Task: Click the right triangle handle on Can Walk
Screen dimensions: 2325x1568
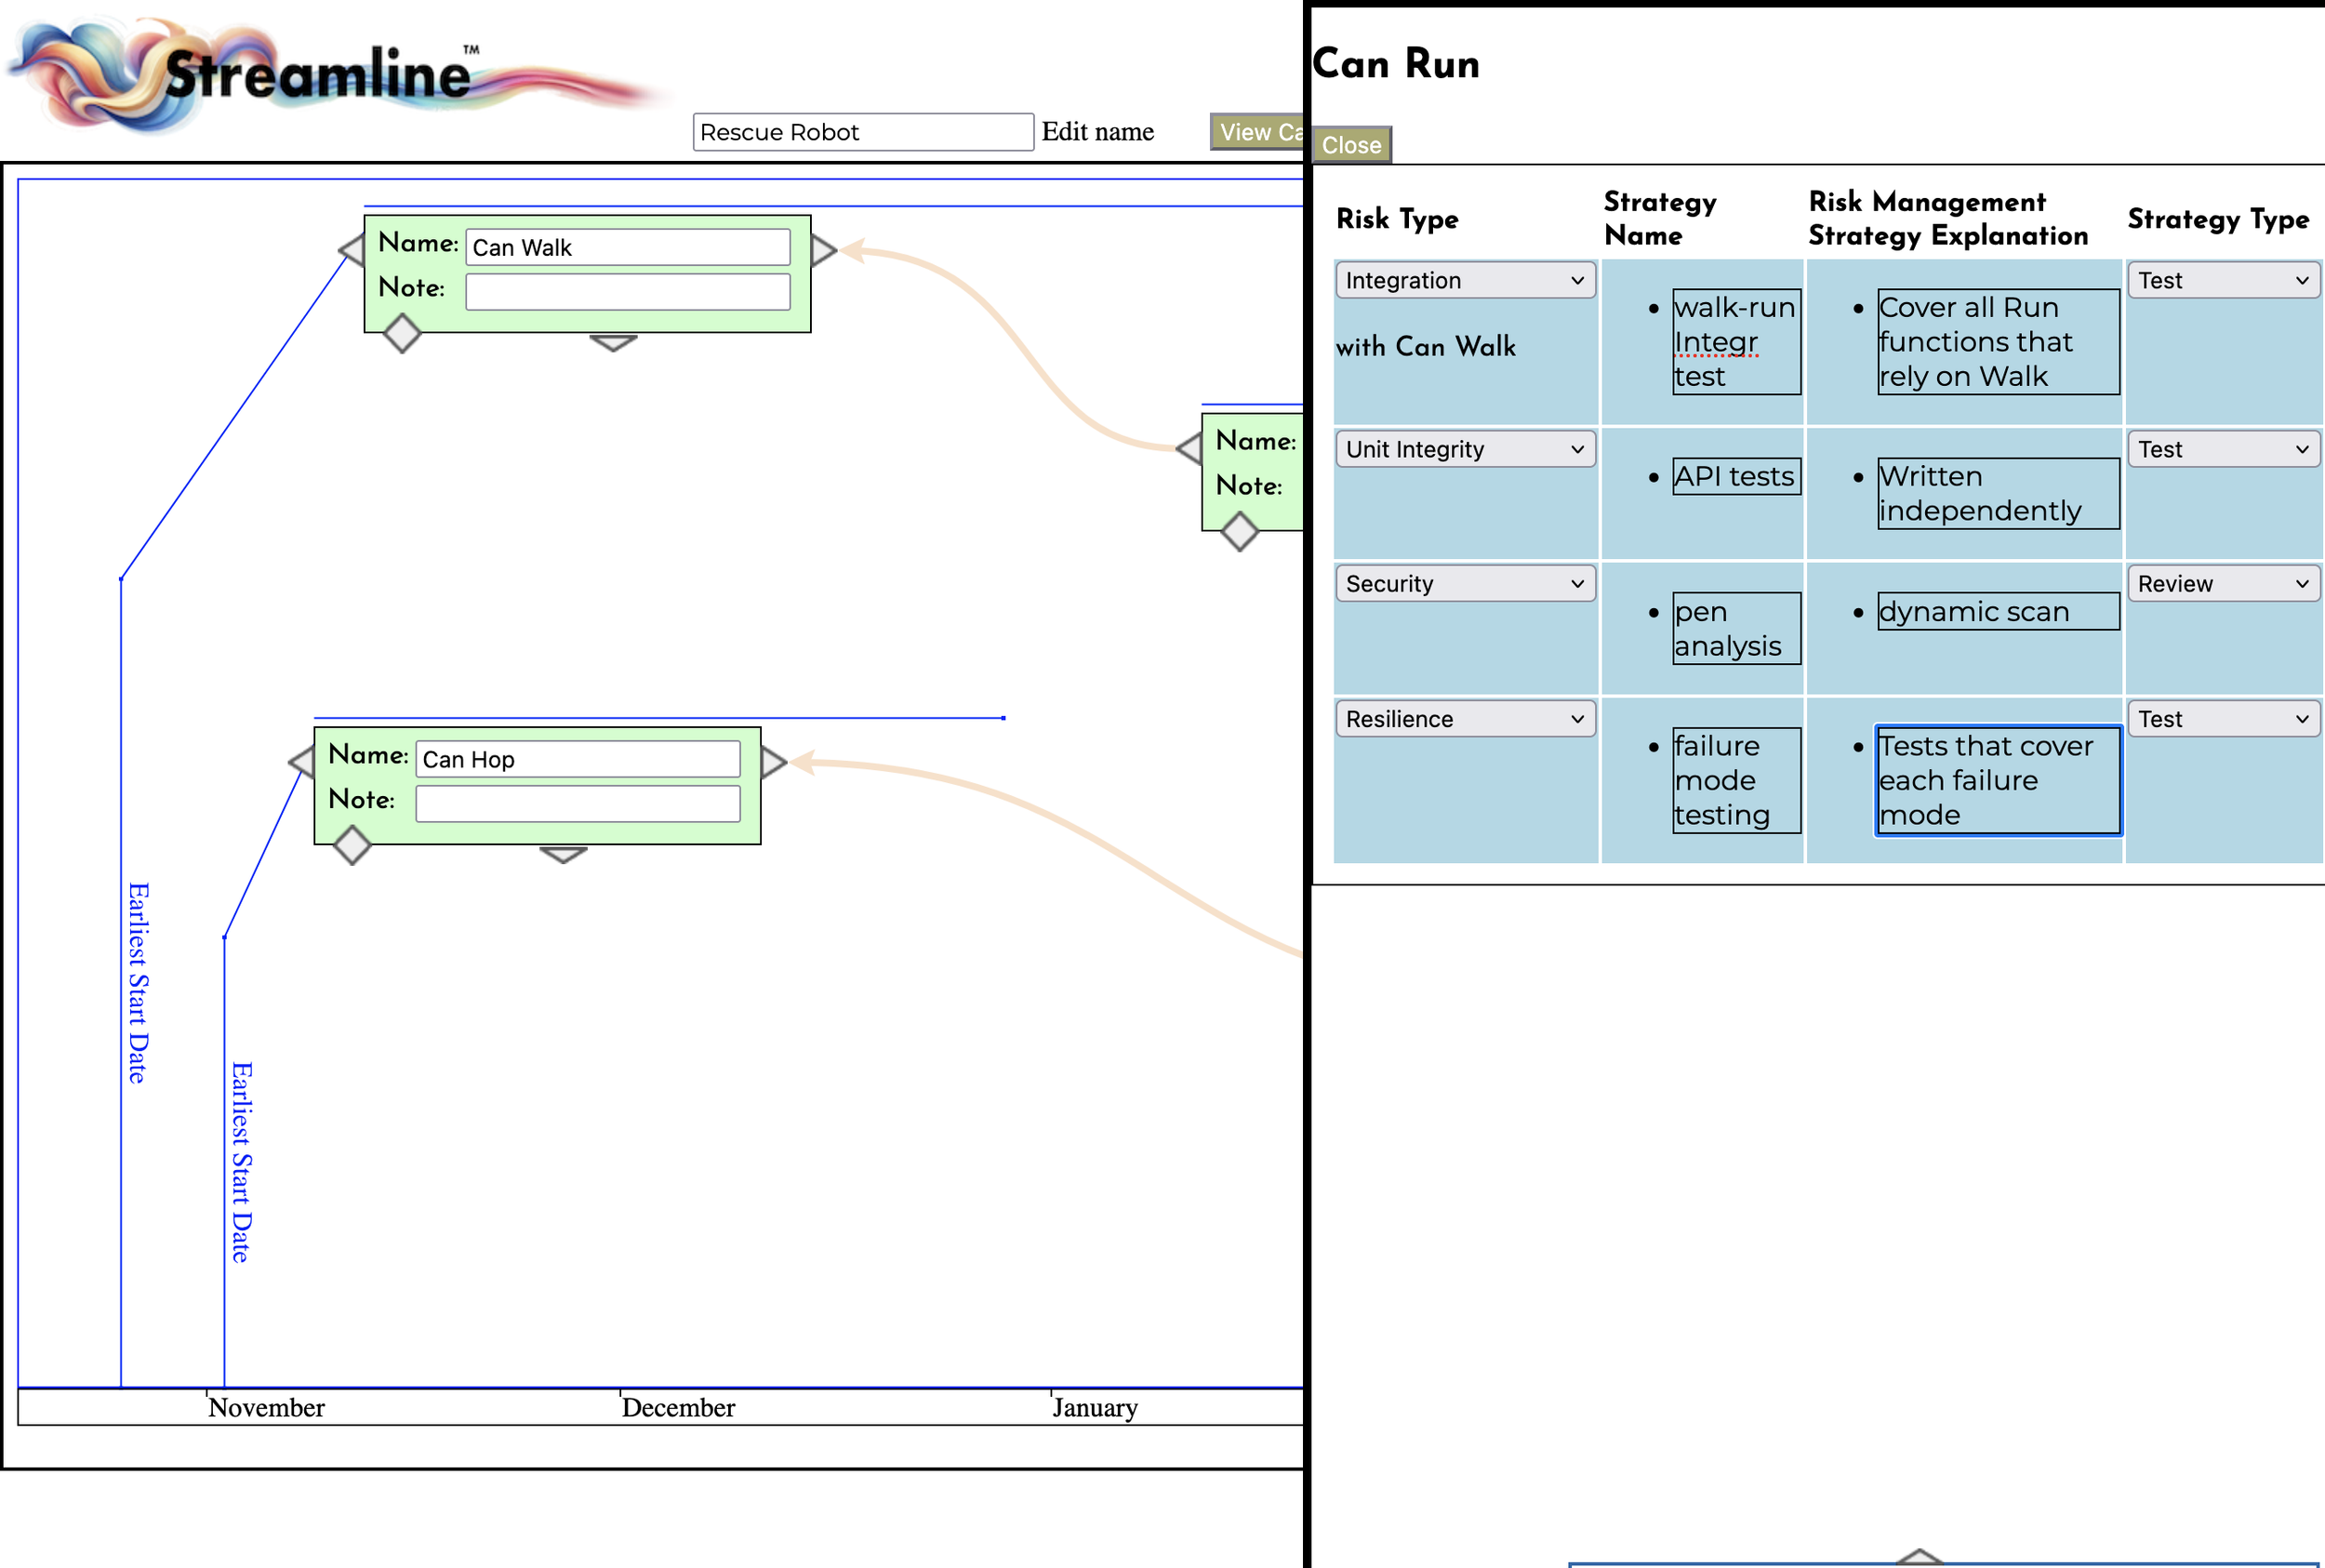Action: pyautogui.click(x=822, y=250)
